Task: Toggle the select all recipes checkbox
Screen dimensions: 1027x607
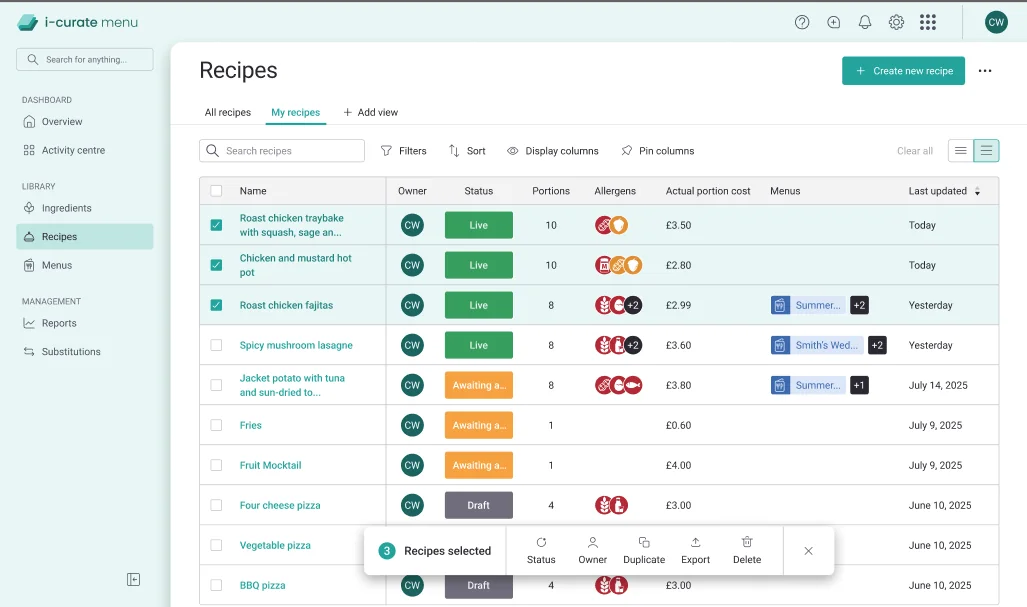Action: coord(216,191)
